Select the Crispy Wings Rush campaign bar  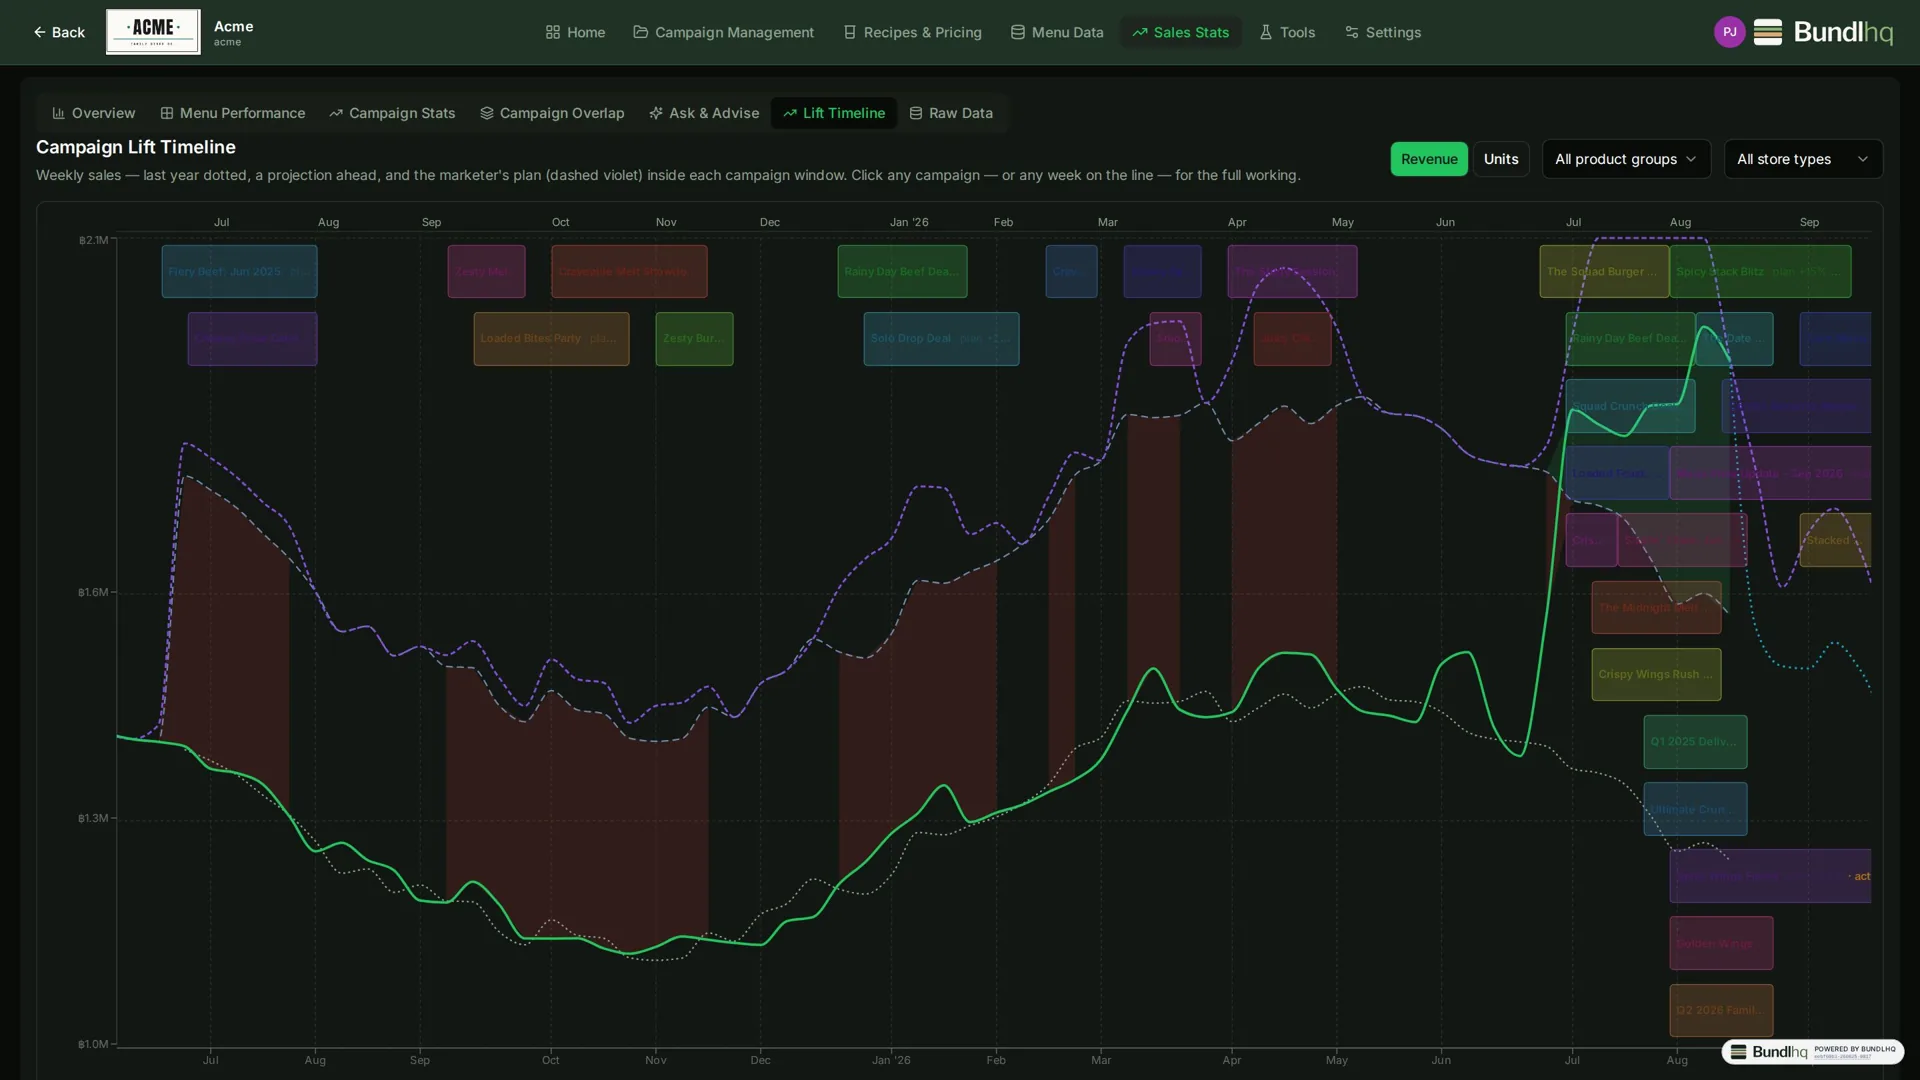click(1656, 674)
